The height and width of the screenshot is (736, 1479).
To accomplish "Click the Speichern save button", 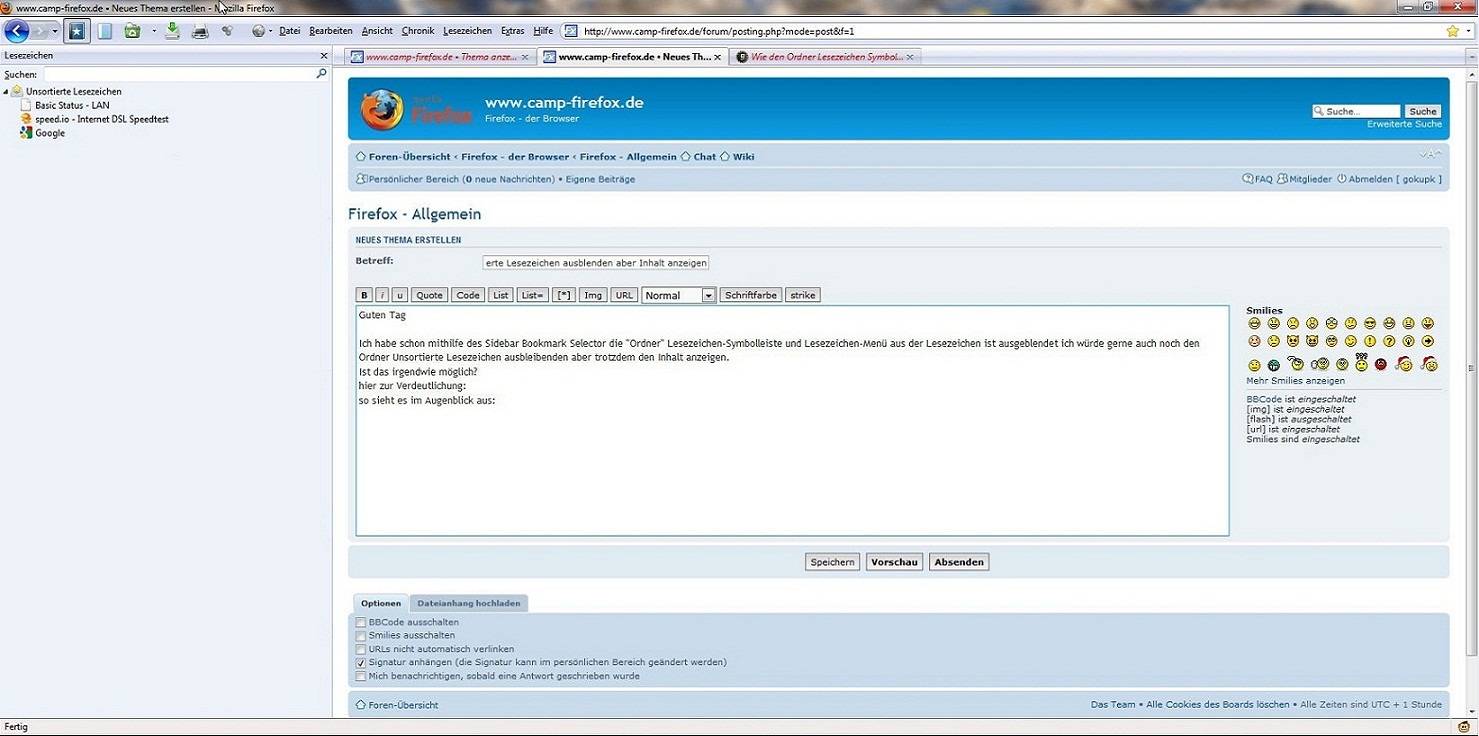I will [832, 562].
